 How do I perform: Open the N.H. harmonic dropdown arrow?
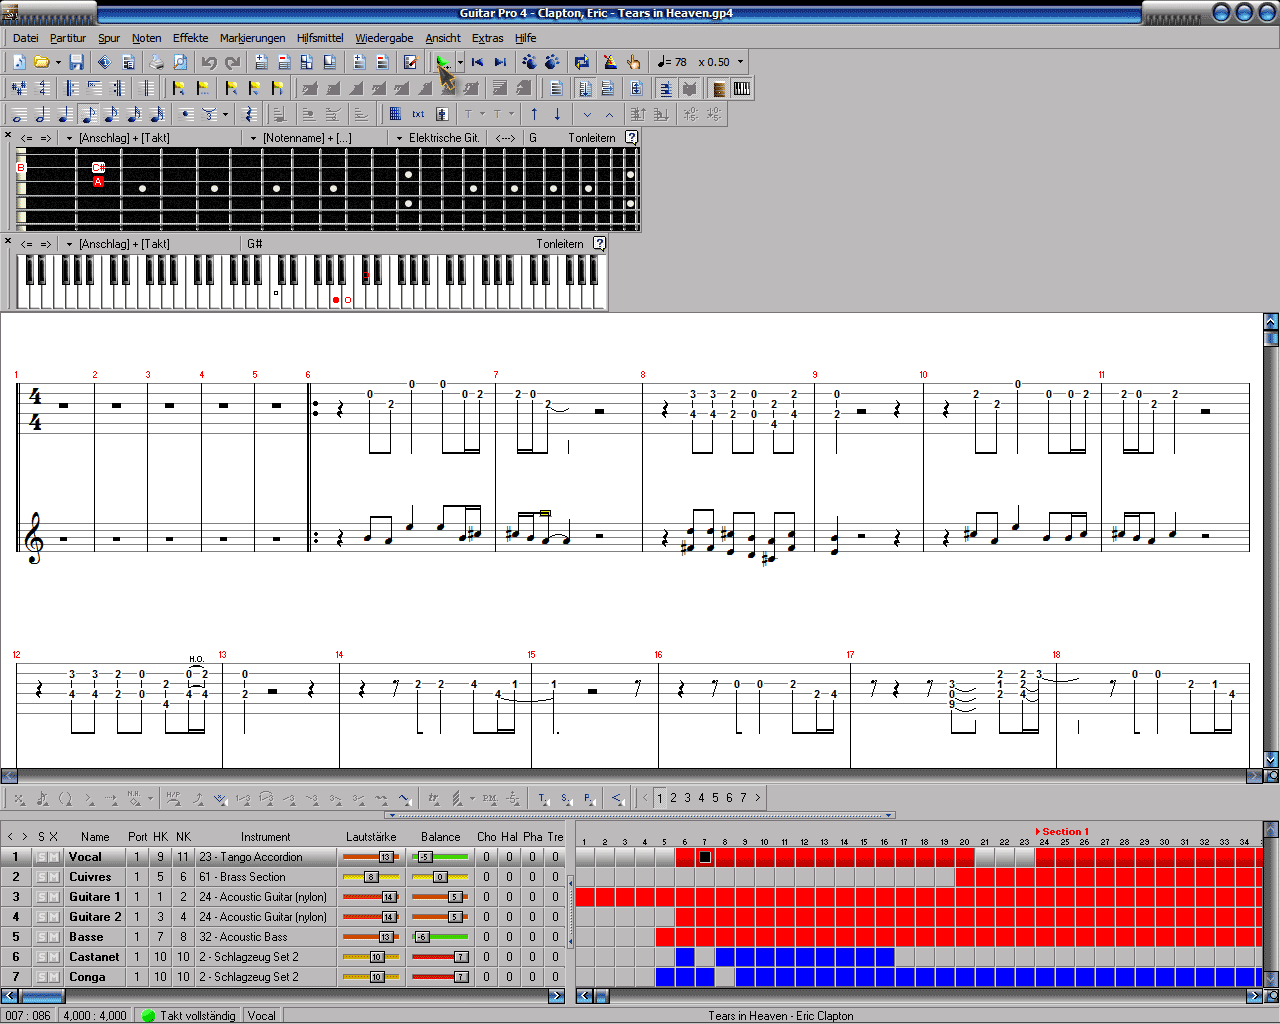pyautogui.click(x=150, y=798)
